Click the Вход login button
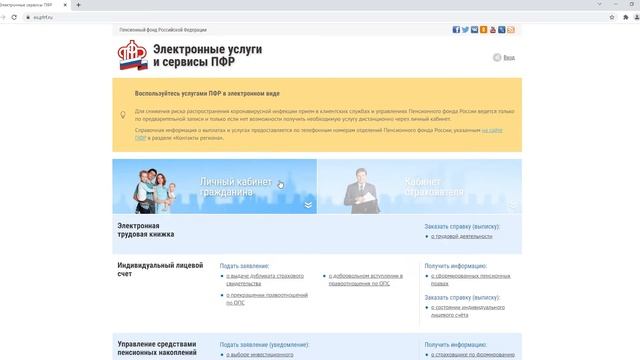The image size is (640, 360). click(x=504, y=58)
